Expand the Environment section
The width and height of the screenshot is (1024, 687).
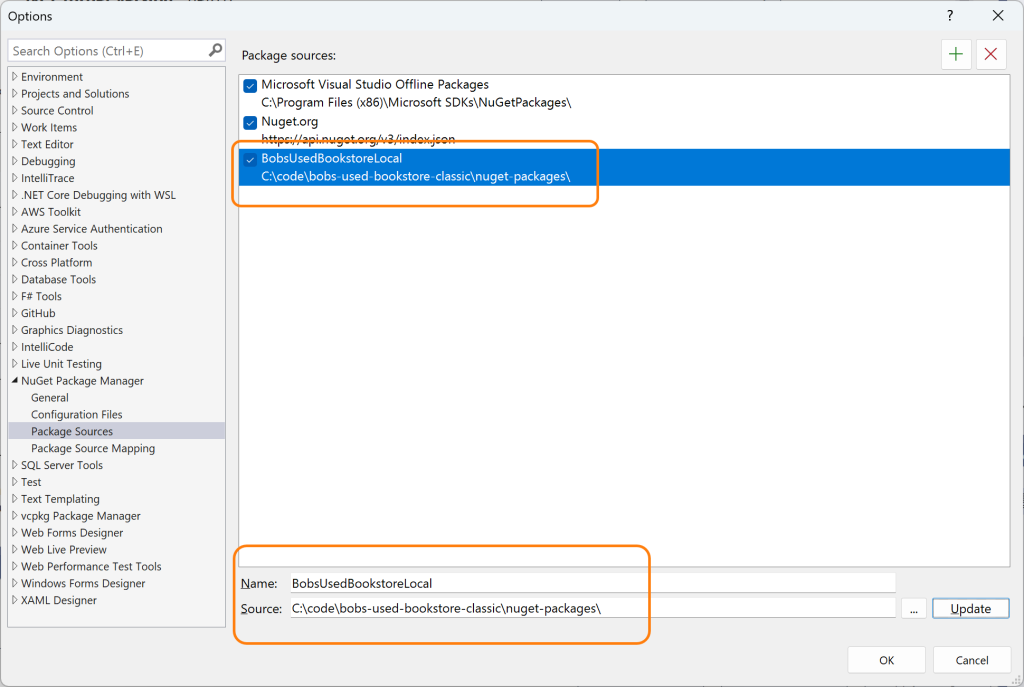[x=15, y=76]
